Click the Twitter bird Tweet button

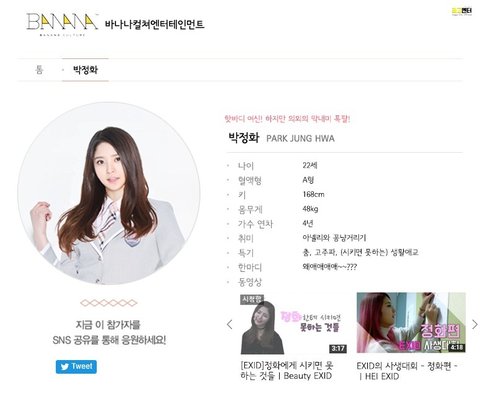tap(76, 367)
